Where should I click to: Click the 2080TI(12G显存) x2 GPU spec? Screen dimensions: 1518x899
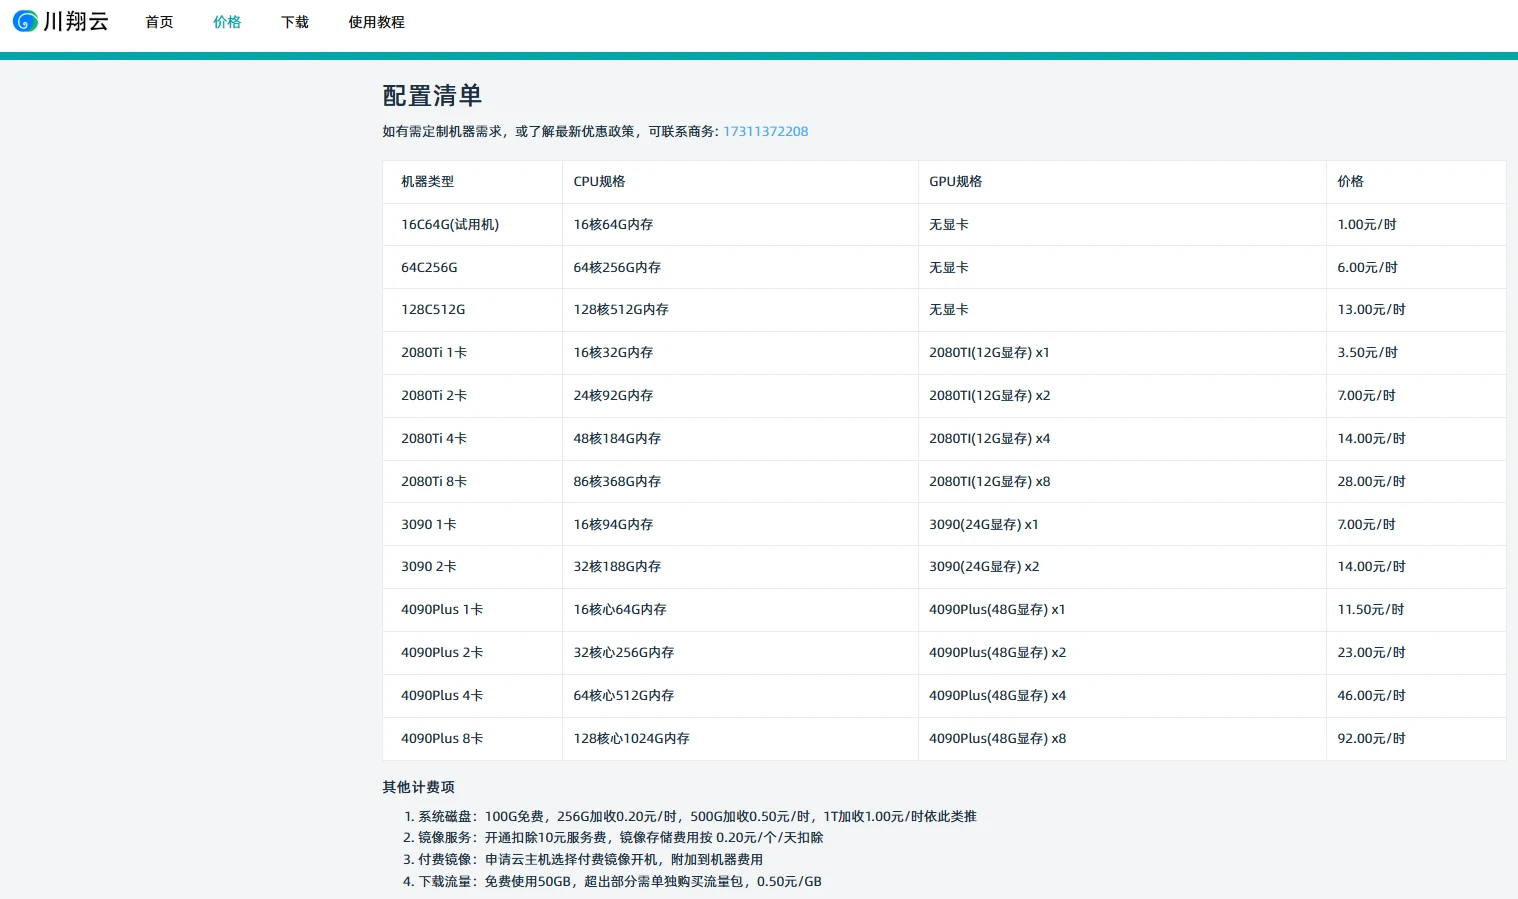point(990,395)
